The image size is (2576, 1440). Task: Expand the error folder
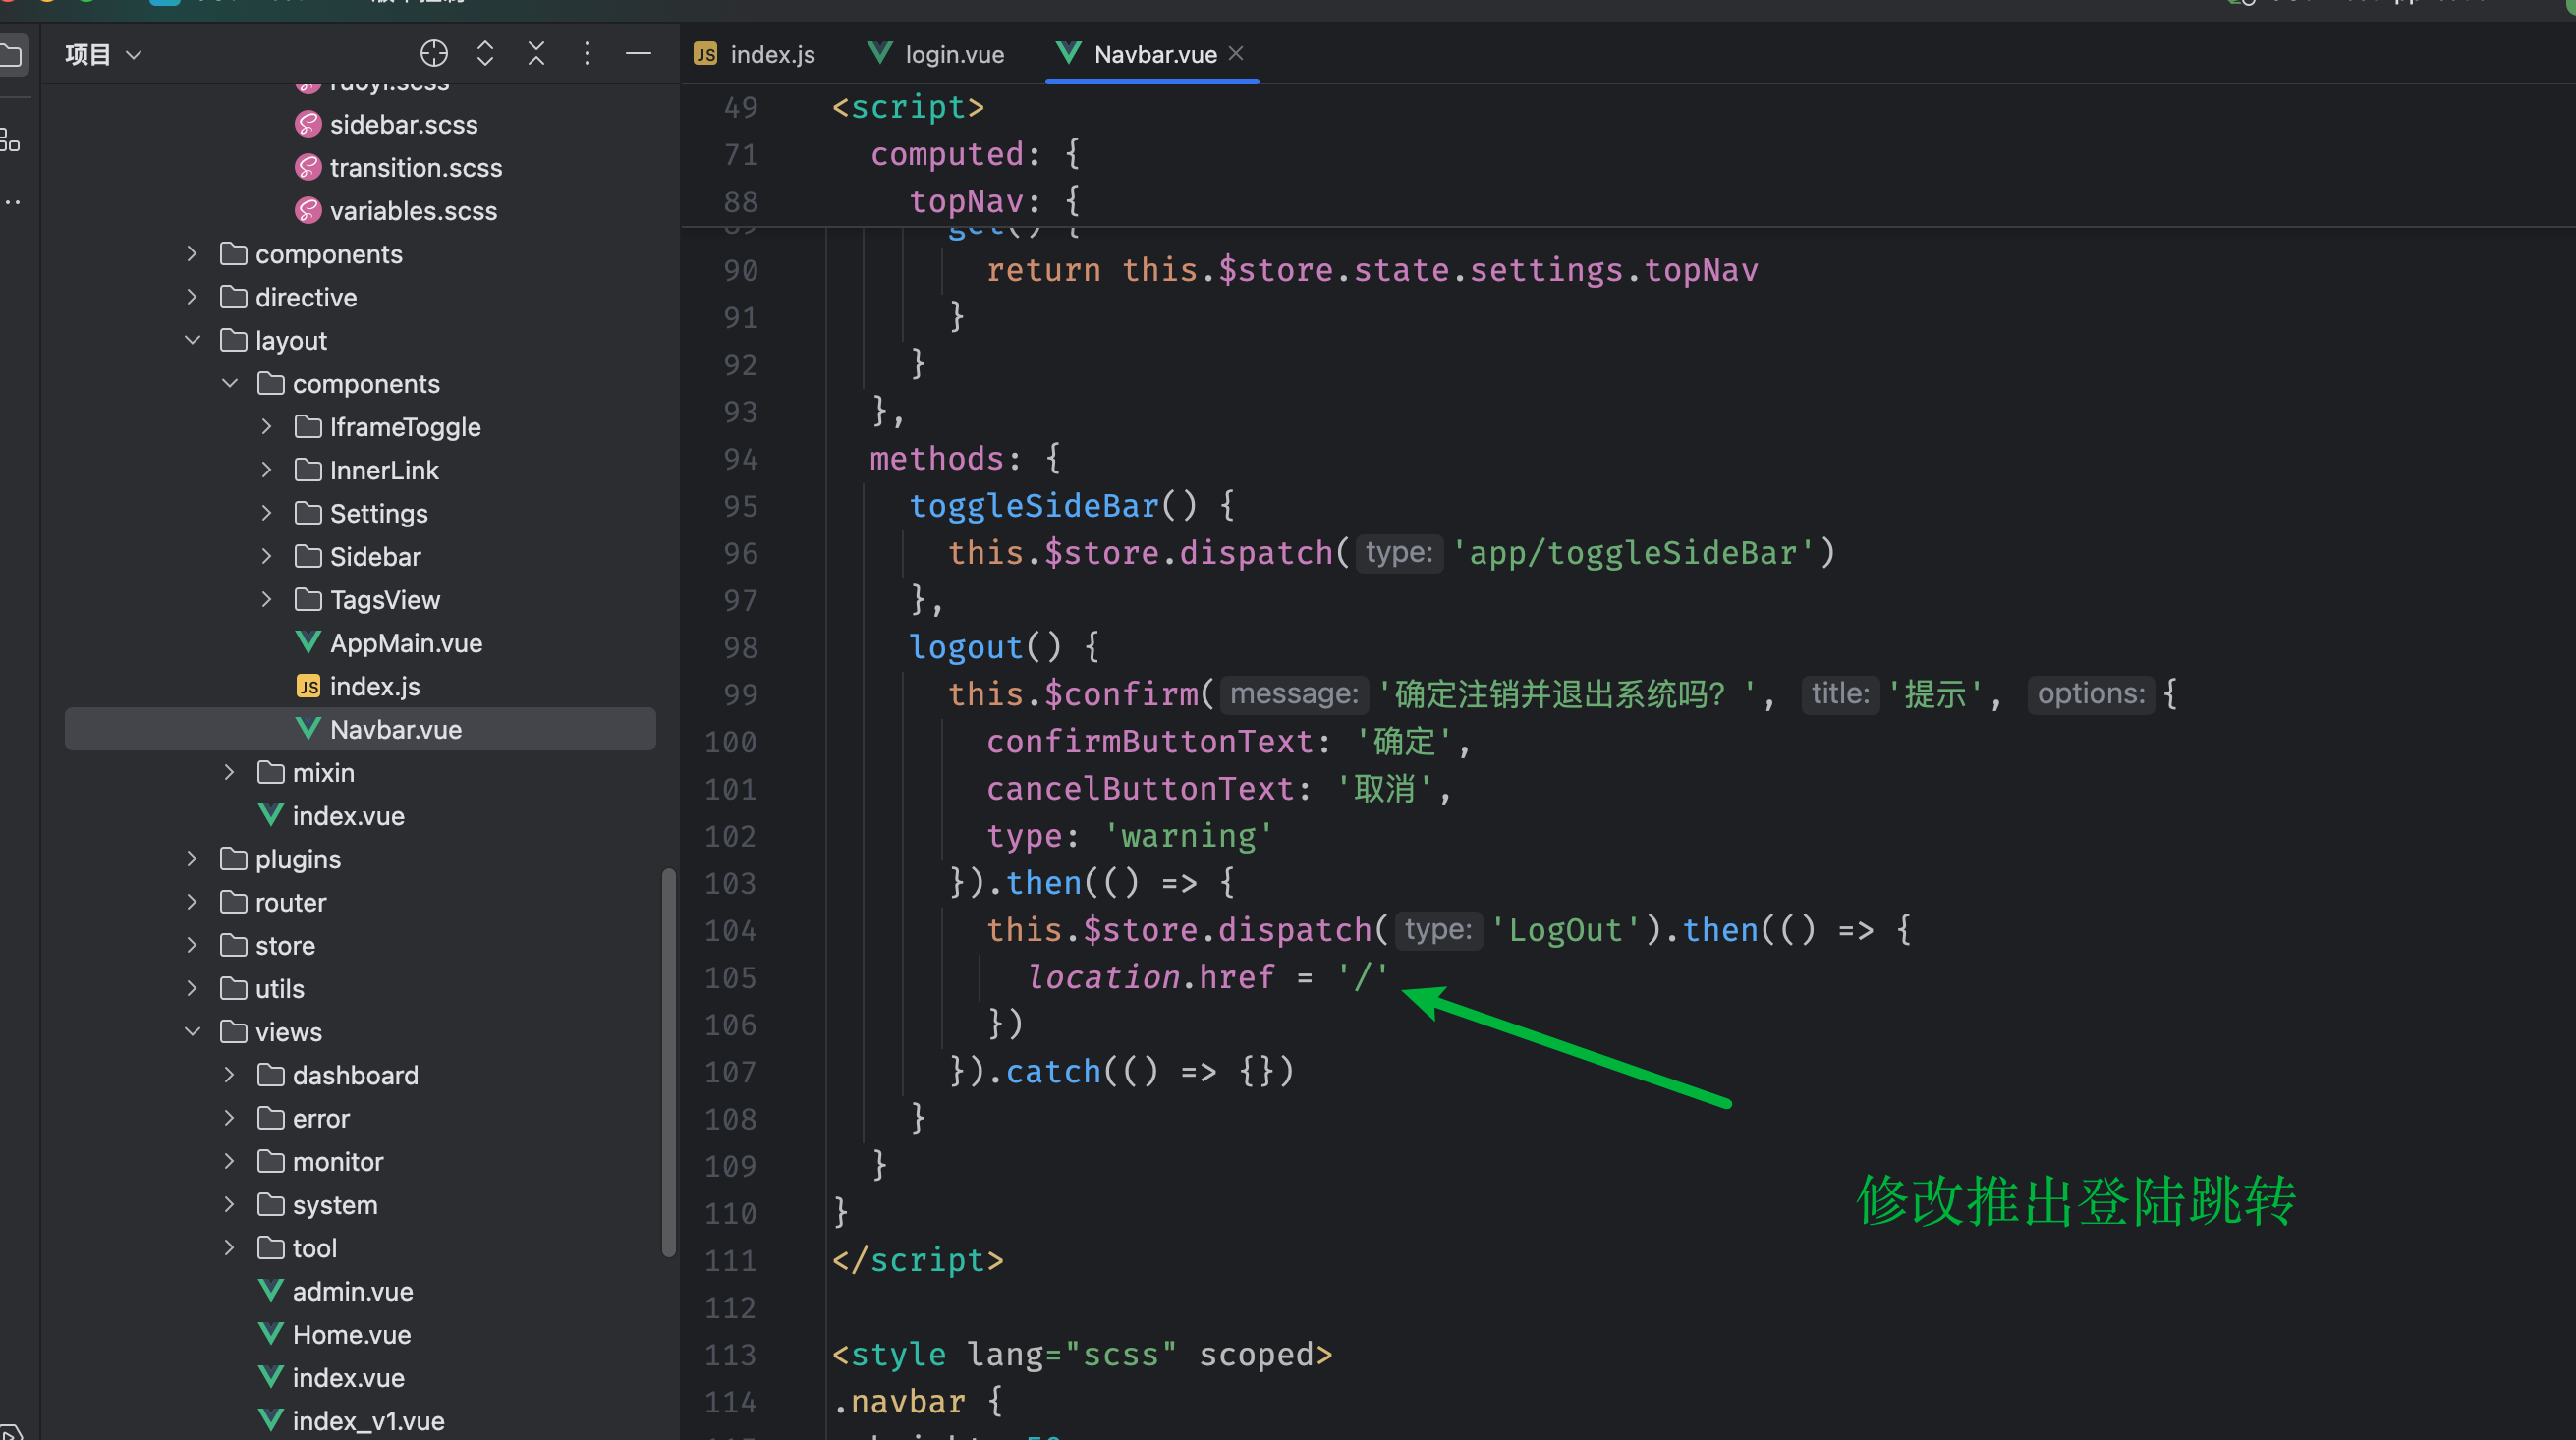[230, 1118]
